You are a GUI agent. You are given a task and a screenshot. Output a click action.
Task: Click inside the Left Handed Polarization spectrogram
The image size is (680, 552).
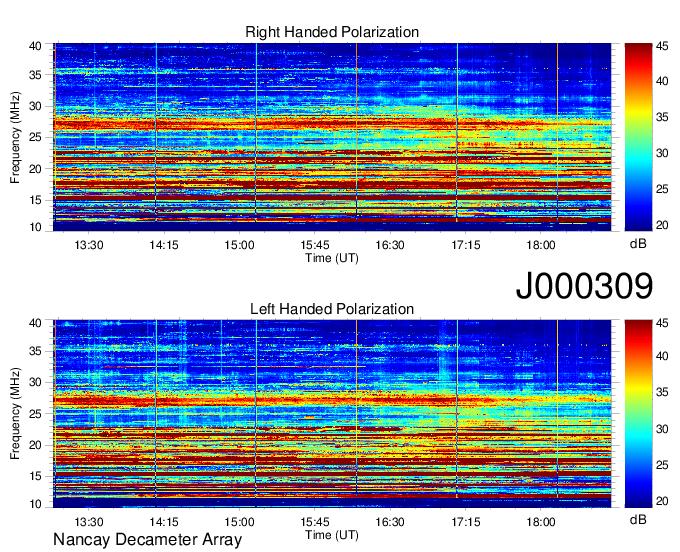click(x=332, y=414)
